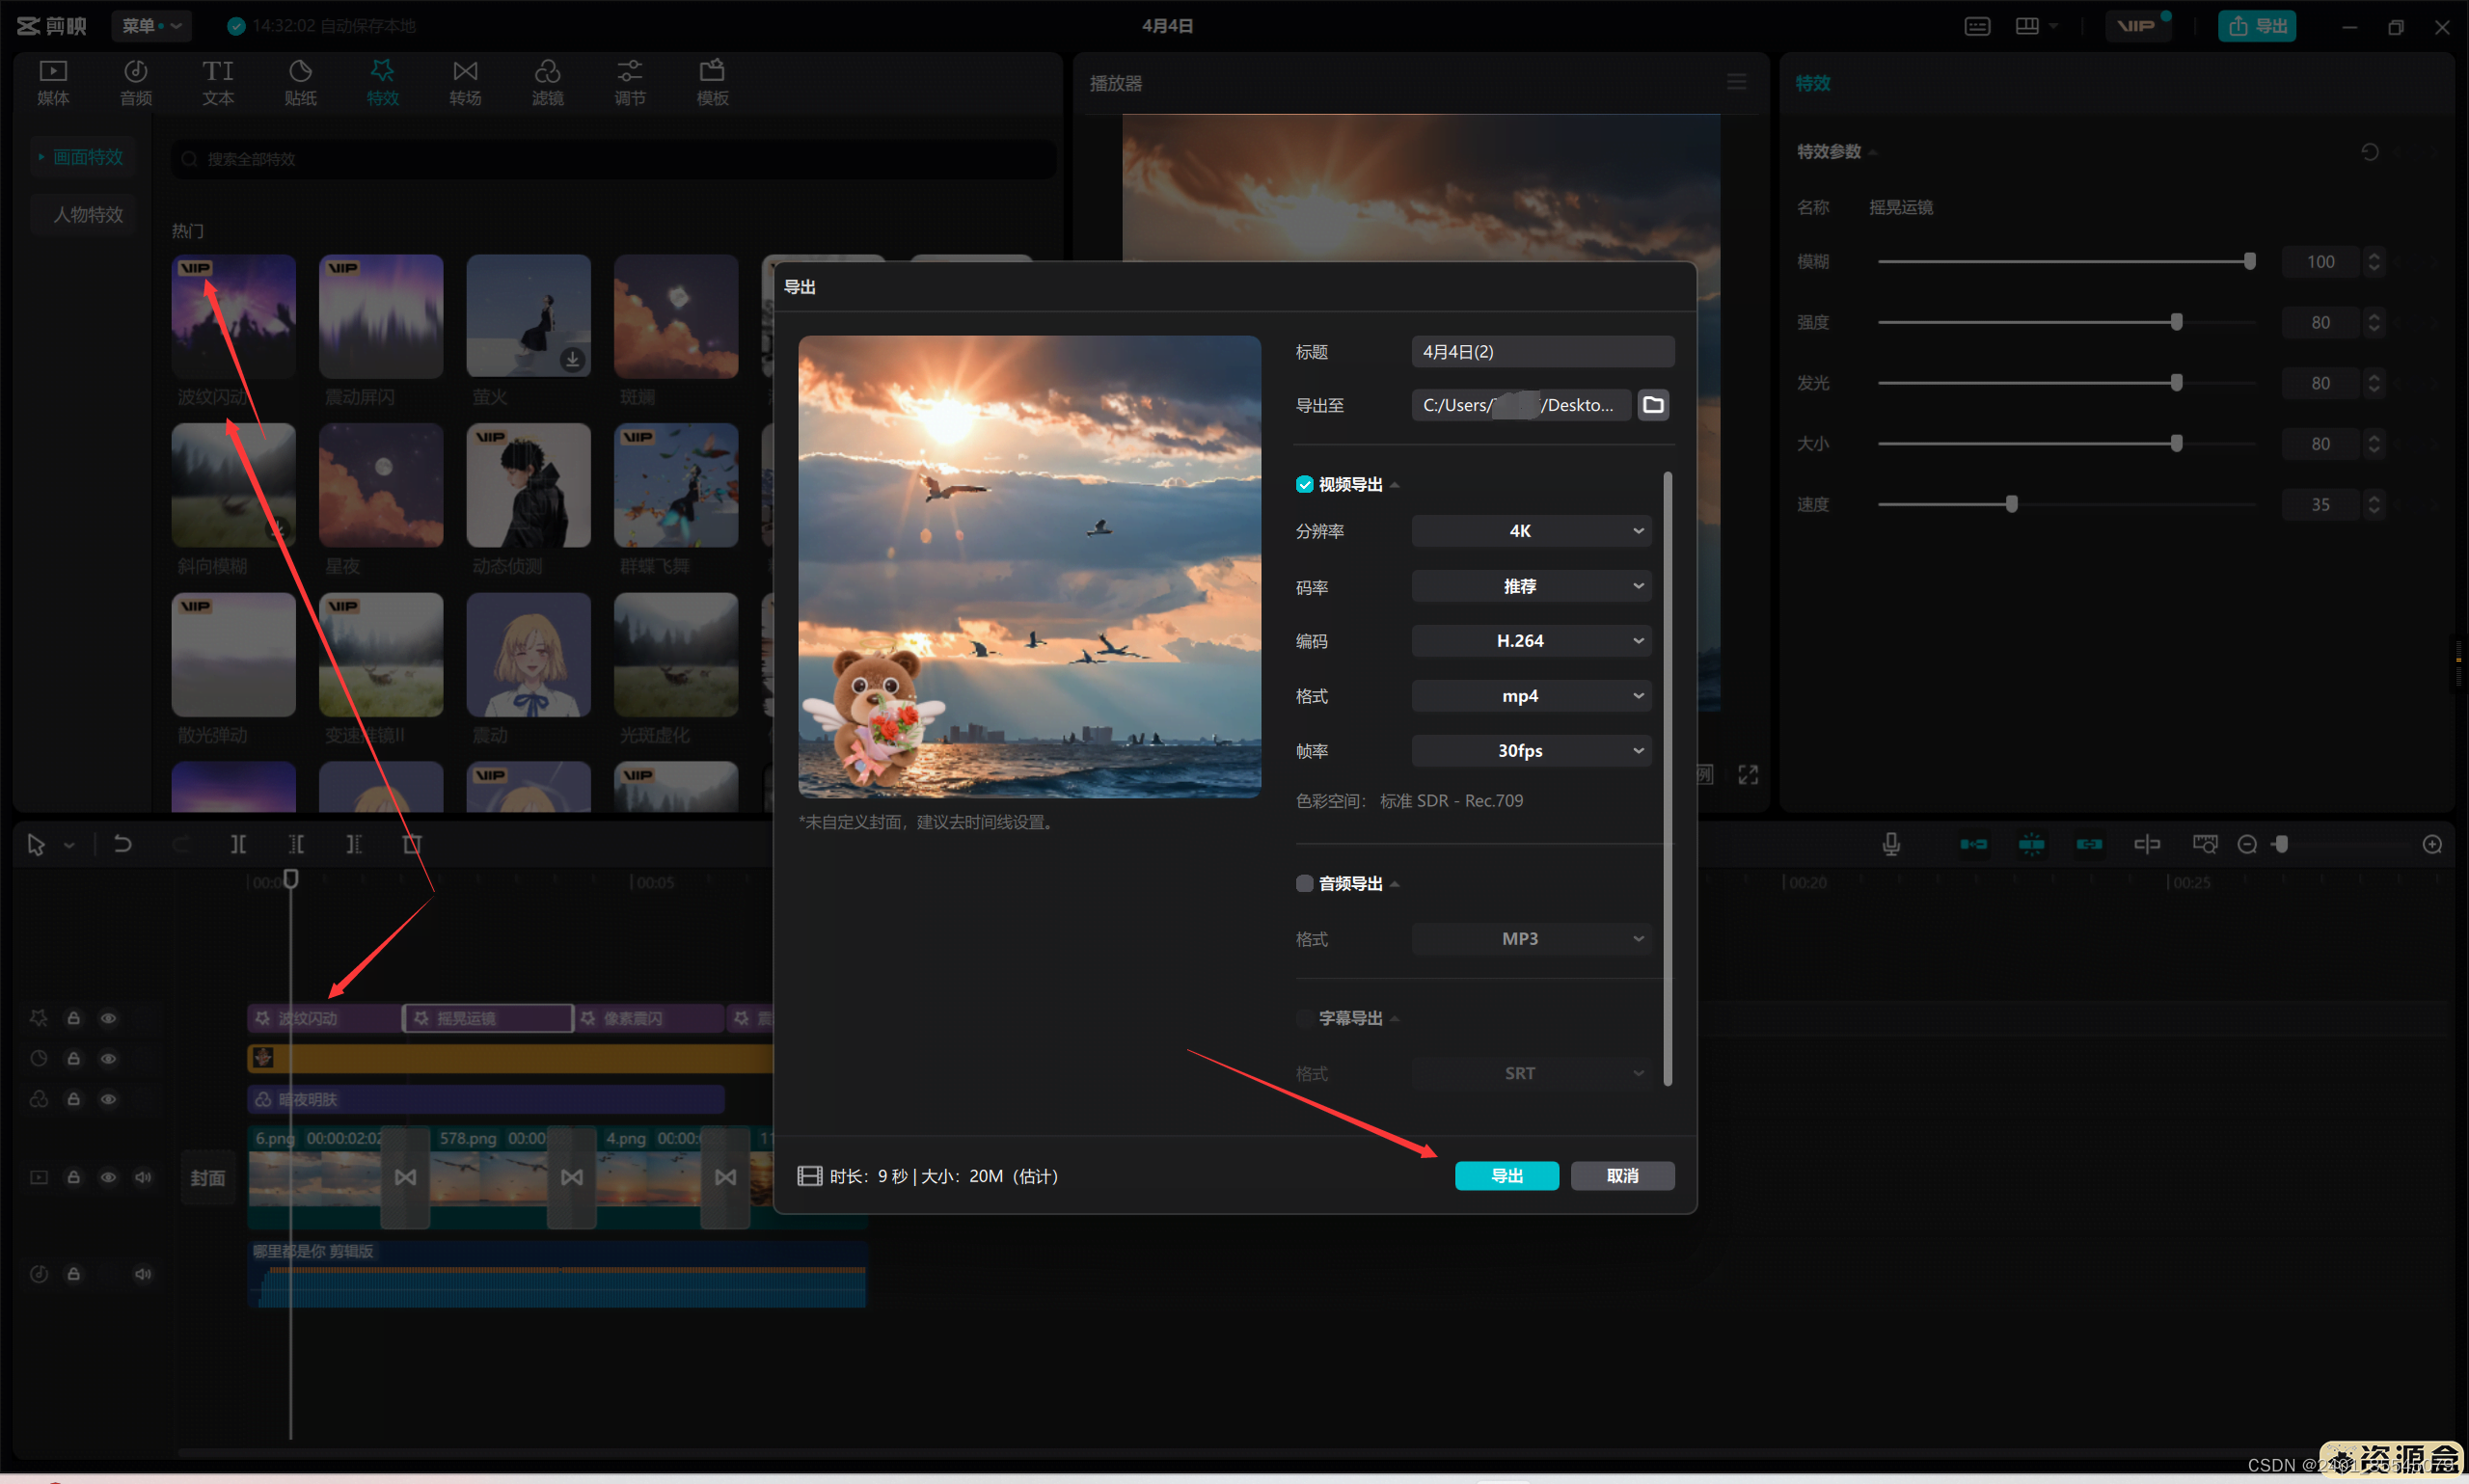Click the 速度 speed slider handle
2469x1484 pixels.
pyautogui.click(x=2011, y=504)
